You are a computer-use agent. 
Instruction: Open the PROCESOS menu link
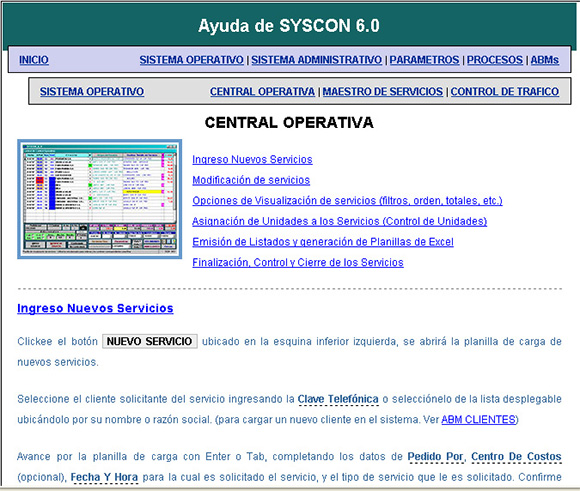click(495, 60)
